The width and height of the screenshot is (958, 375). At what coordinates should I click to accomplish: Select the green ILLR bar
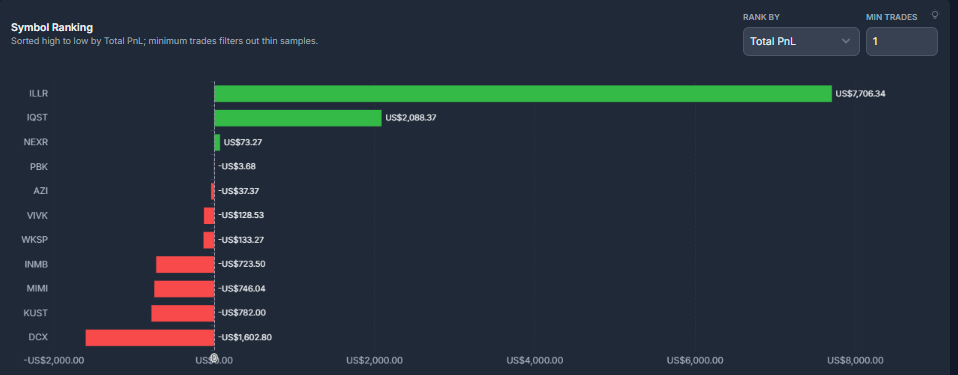523,93
